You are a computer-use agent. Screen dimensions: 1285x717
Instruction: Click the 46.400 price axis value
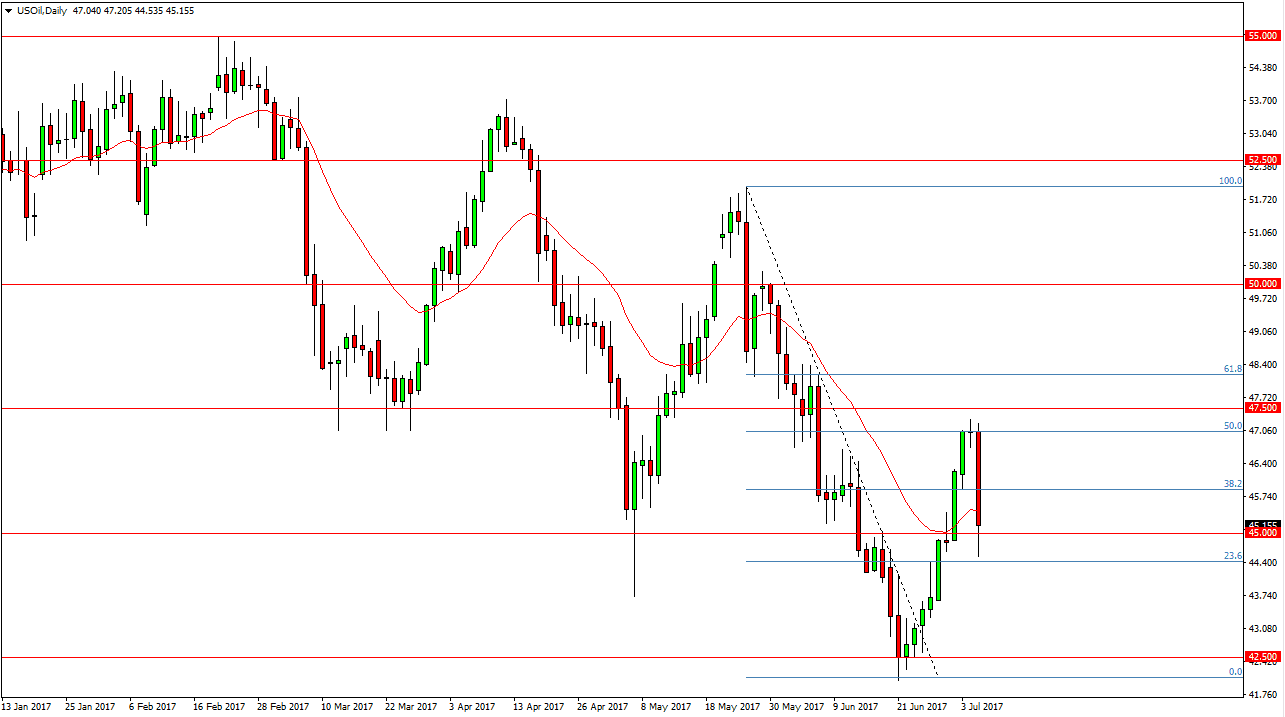[x=1265, y=464]
